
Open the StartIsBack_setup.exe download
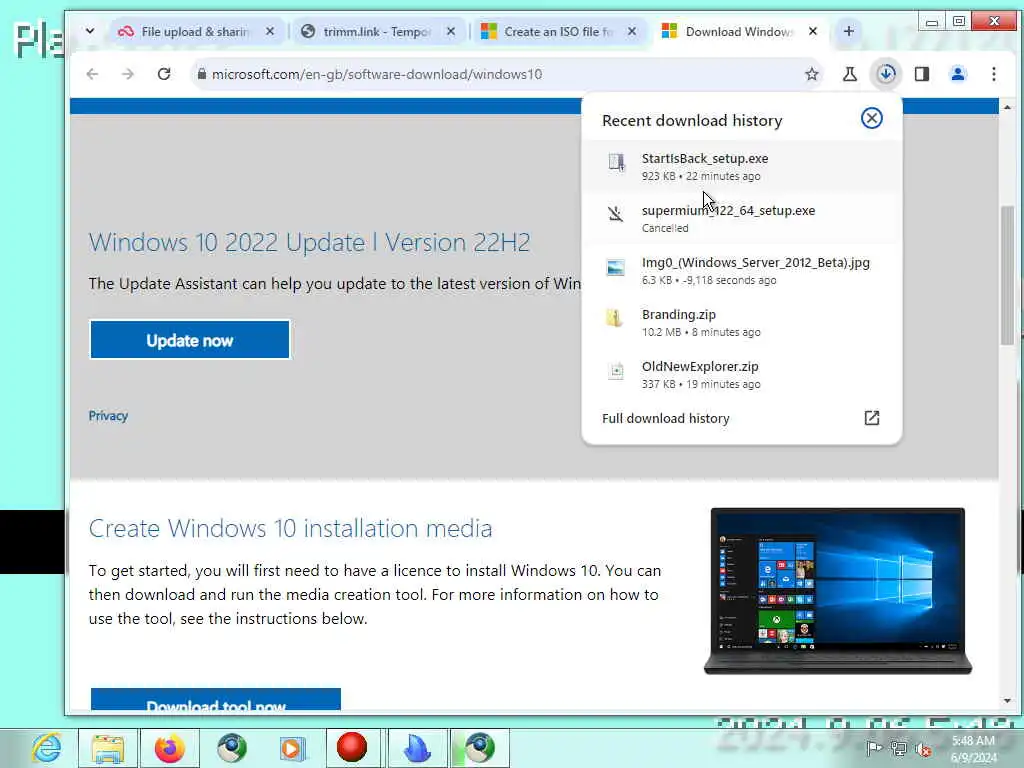click(x=742, y=167)
